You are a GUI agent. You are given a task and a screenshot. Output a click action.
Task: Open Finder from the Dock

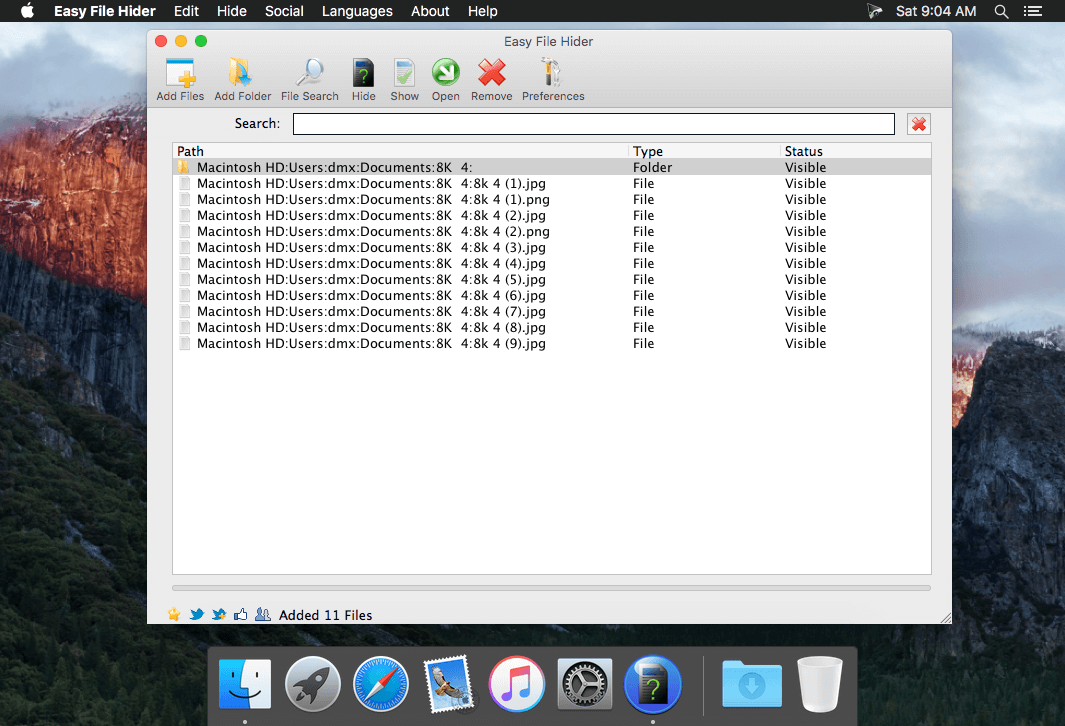coord(245,684)
